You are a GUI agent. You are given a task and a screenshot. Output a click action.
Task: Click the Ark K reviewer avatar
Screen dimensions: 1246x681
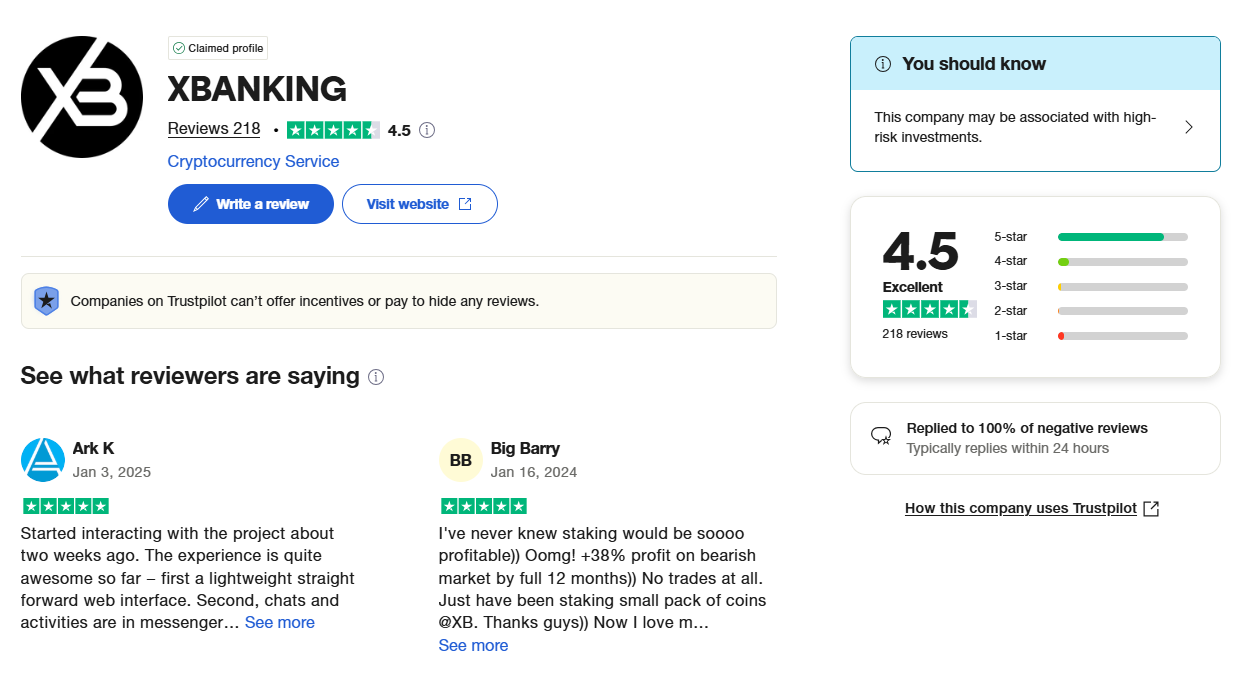pos(43,460)
